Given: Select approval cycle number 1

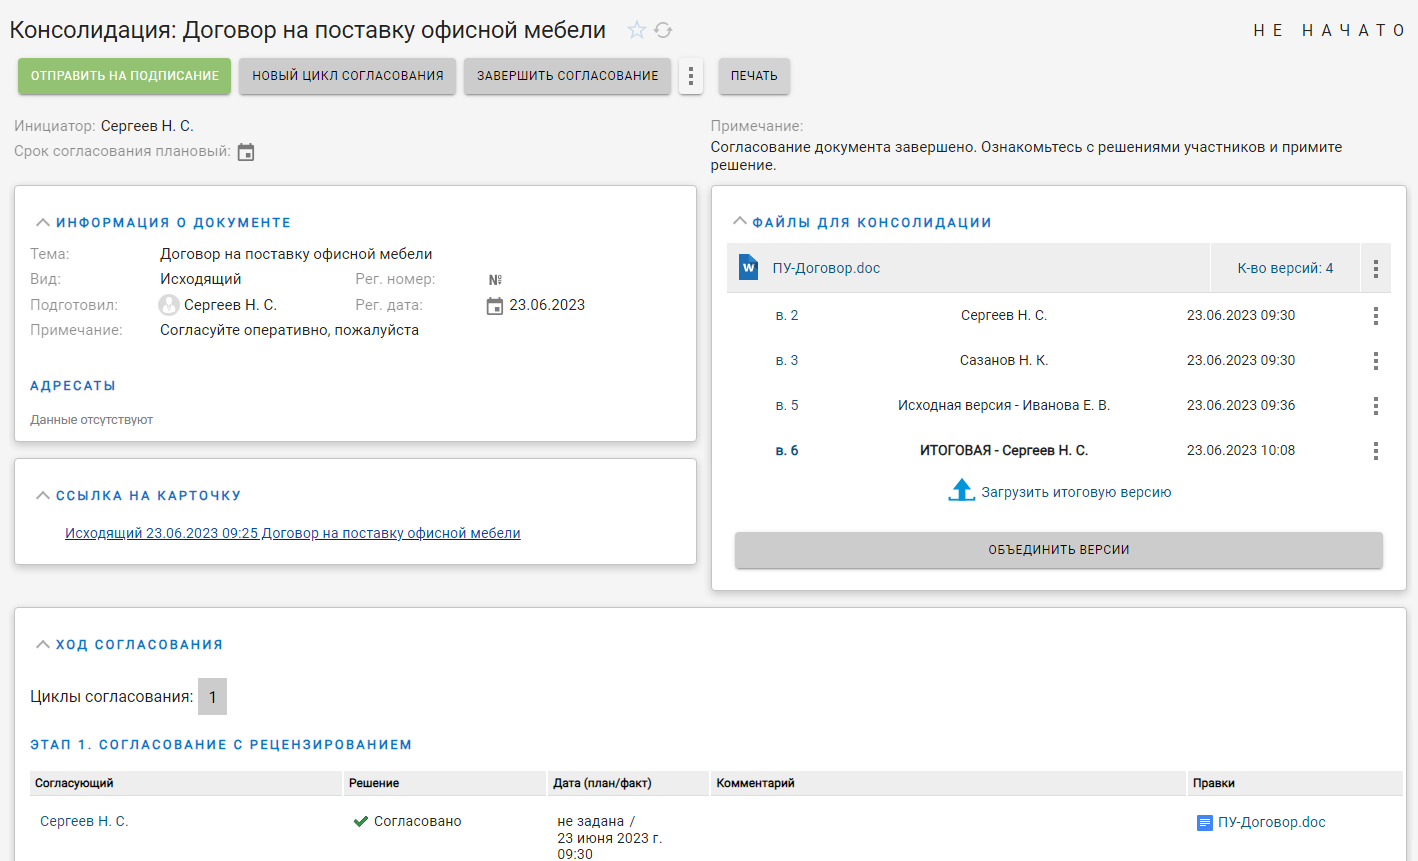Looking at the screenshot, I should pos(212,697).
